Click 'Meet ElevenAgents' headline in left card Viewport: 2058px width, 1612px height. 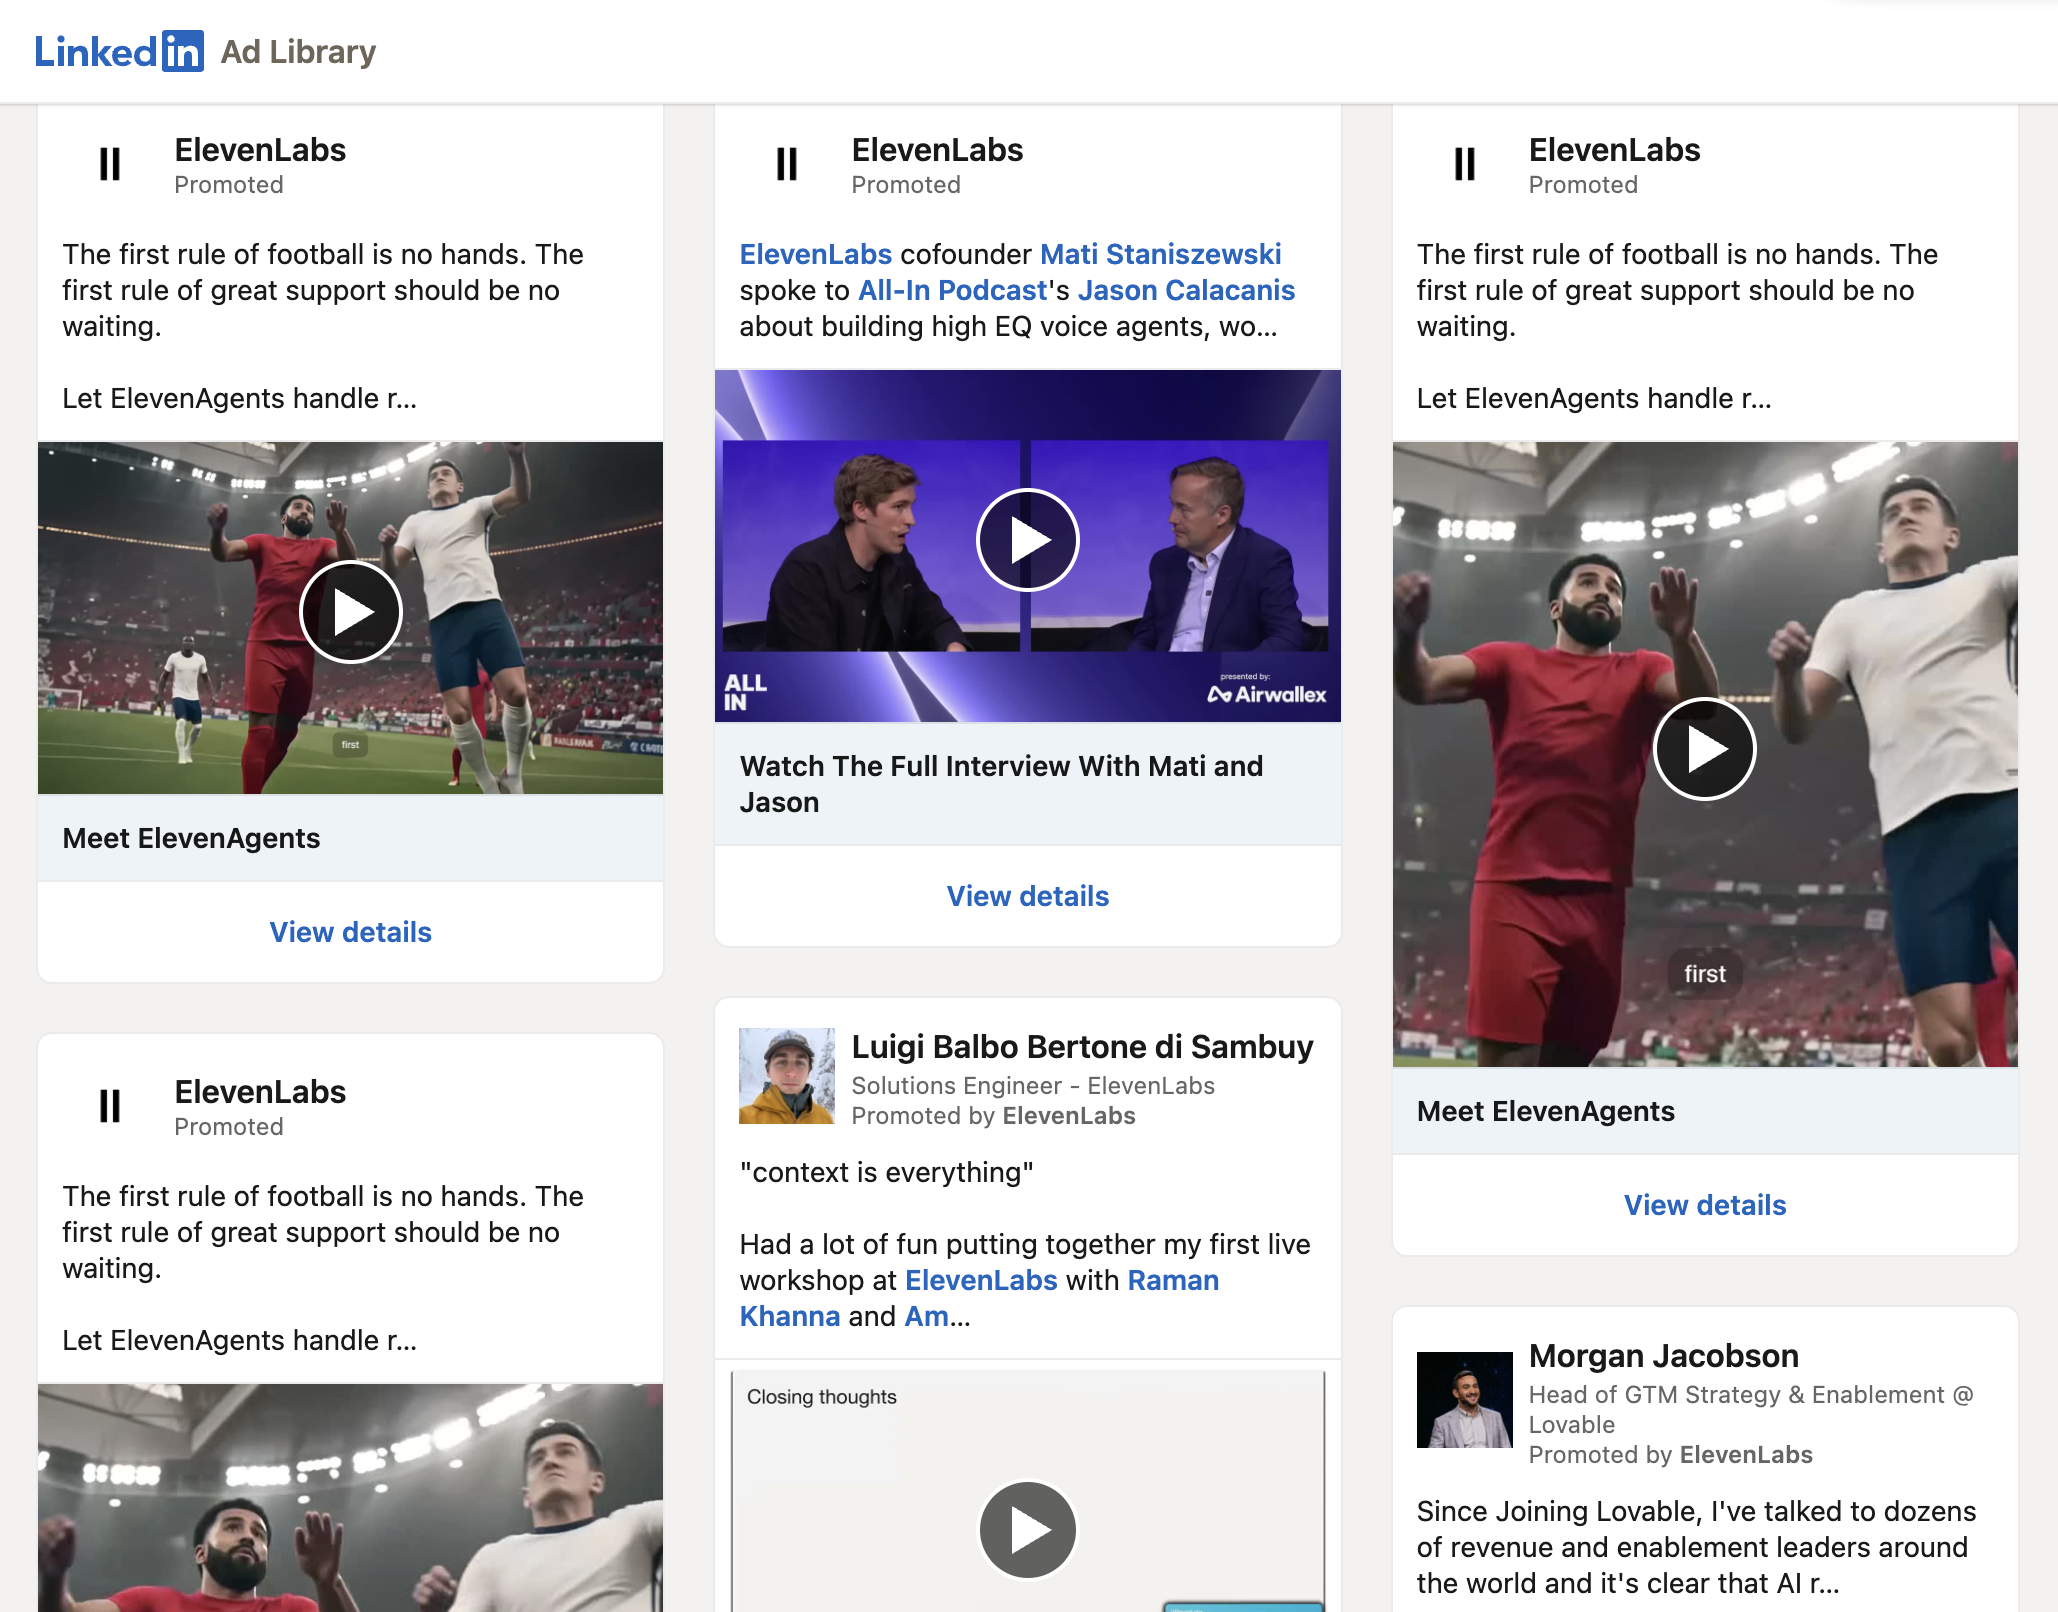click(191, 838)
